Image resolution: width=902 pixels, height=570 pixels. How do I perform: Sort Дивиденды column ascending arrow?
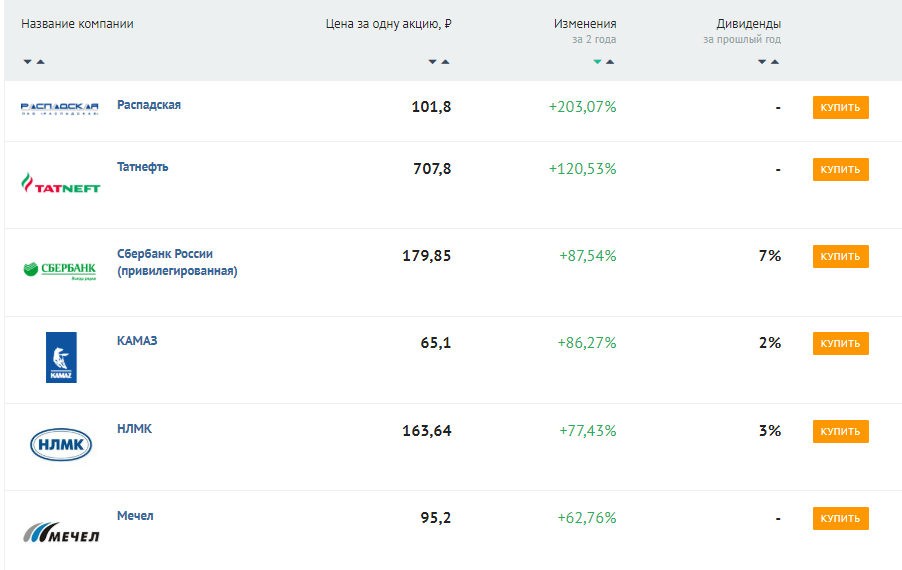[x=774, y=62]
